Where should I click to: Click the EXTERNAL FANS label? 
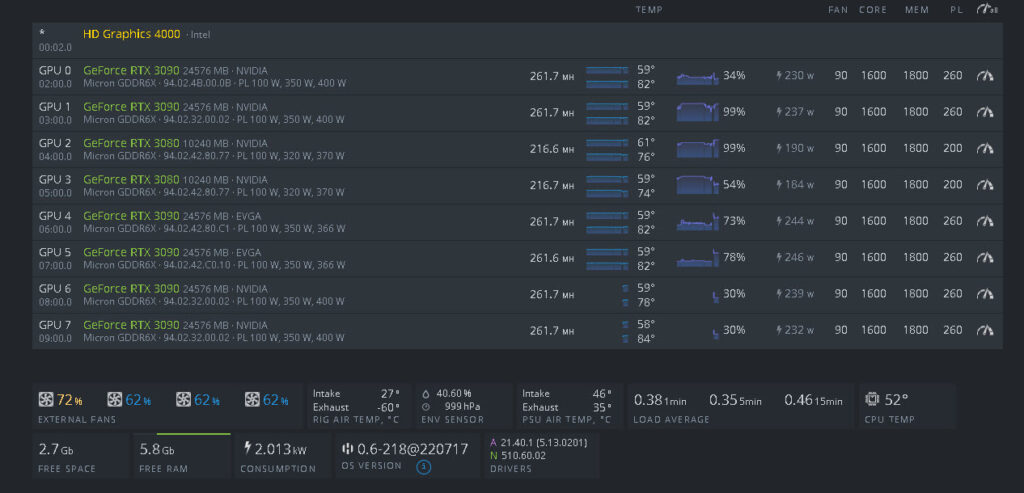point(77,419)
